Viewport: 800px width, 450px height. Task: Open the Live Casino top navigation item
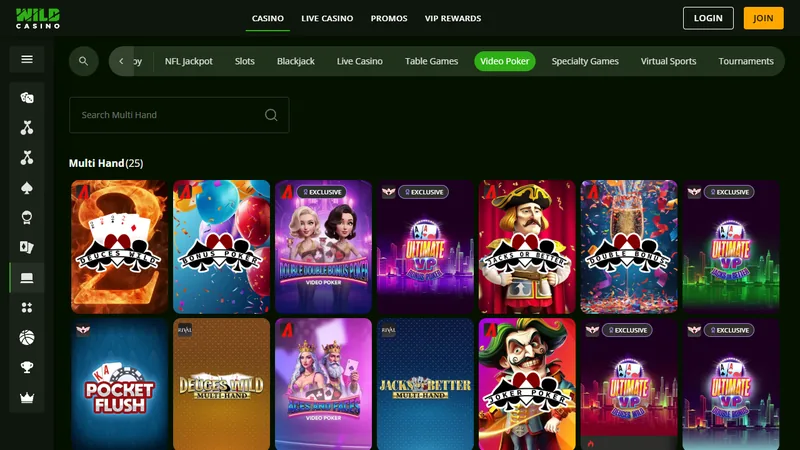(x=327, y=18)
